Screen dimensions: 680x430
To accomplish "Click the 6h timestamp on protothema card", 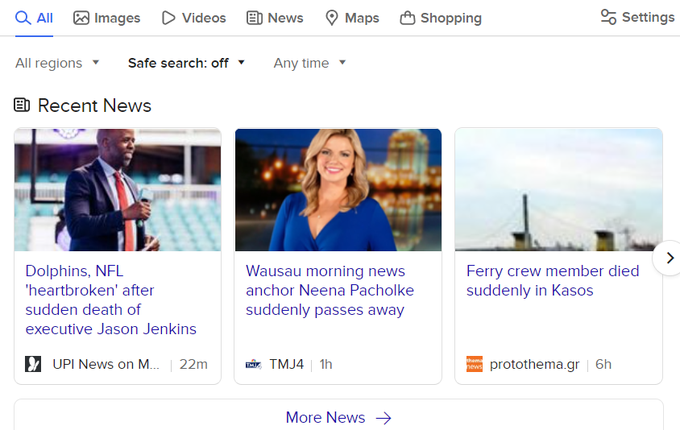I will coord(603,364).
